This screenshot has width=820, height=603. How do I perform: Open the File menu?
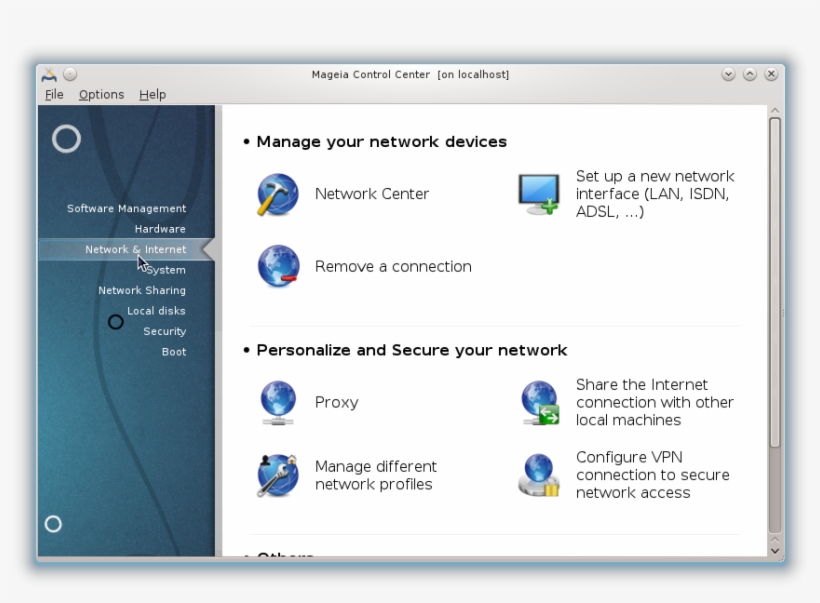click(x=53, y=94)
